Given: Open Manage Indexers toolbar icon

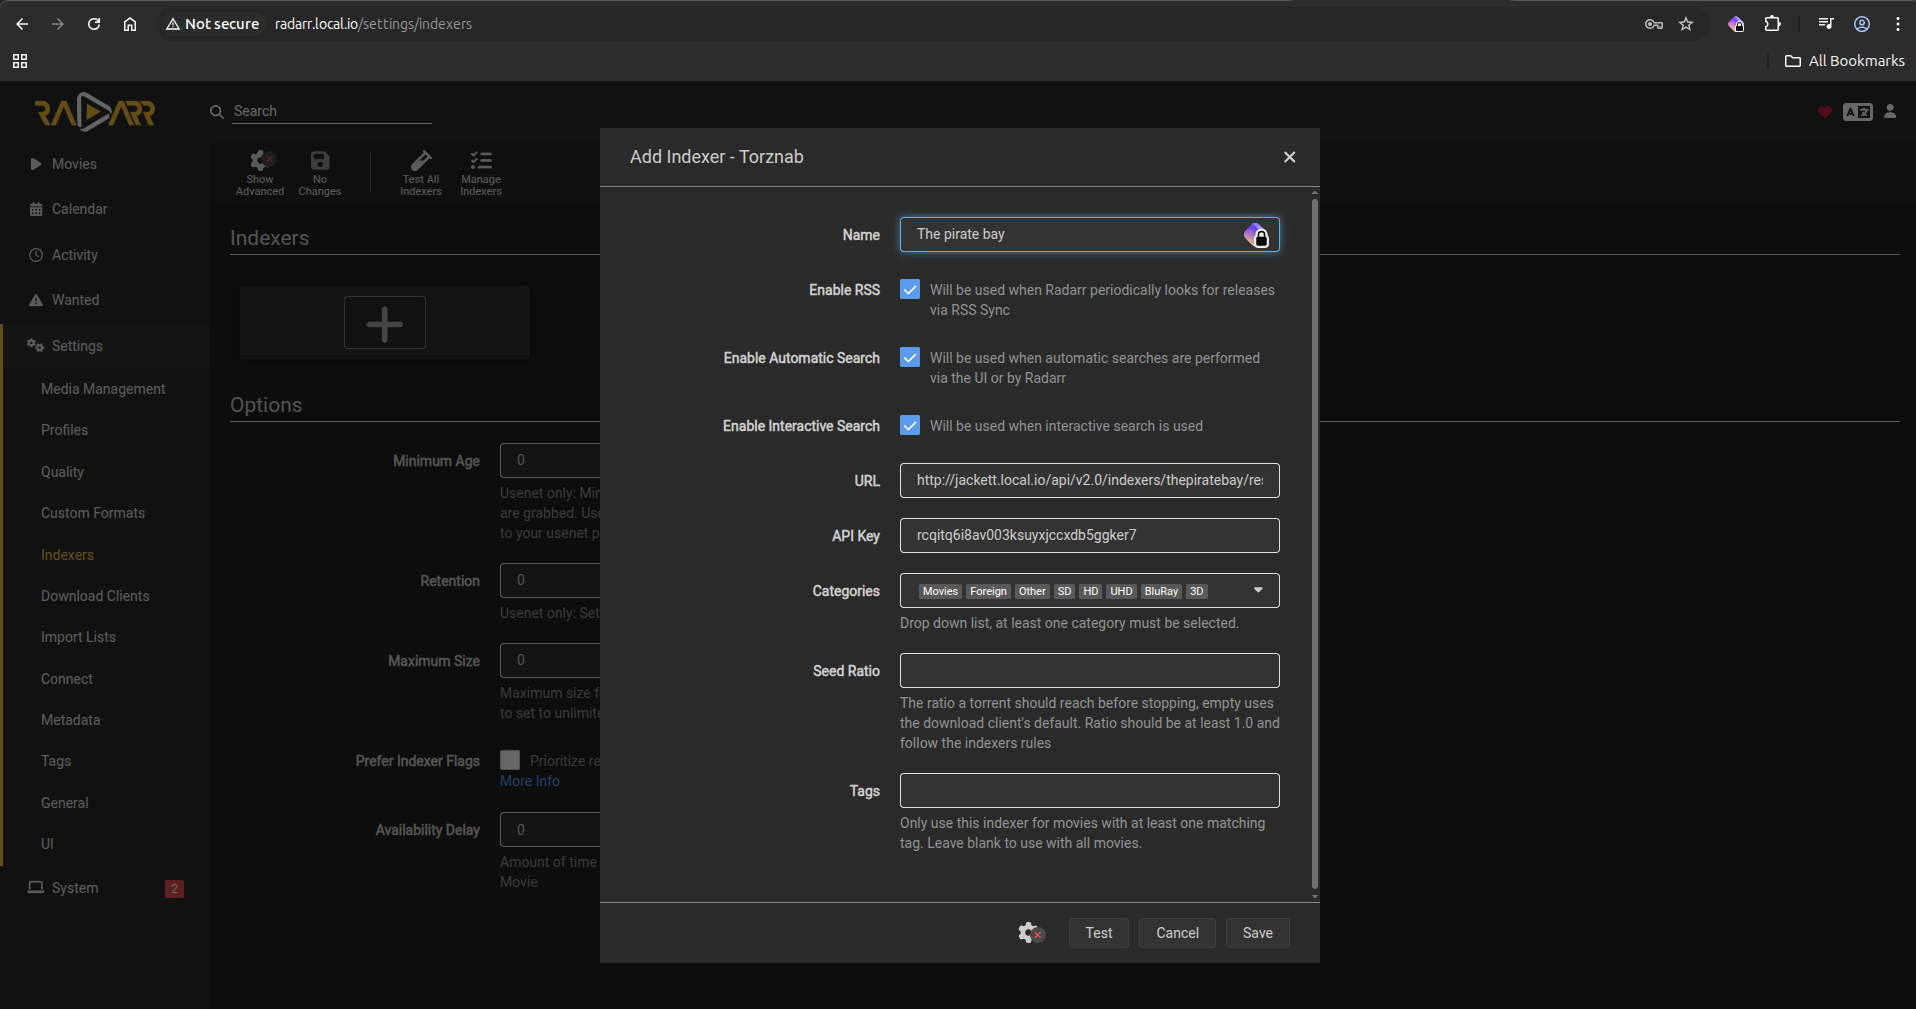Looking at the screenshot, I should tap(481, 161).
